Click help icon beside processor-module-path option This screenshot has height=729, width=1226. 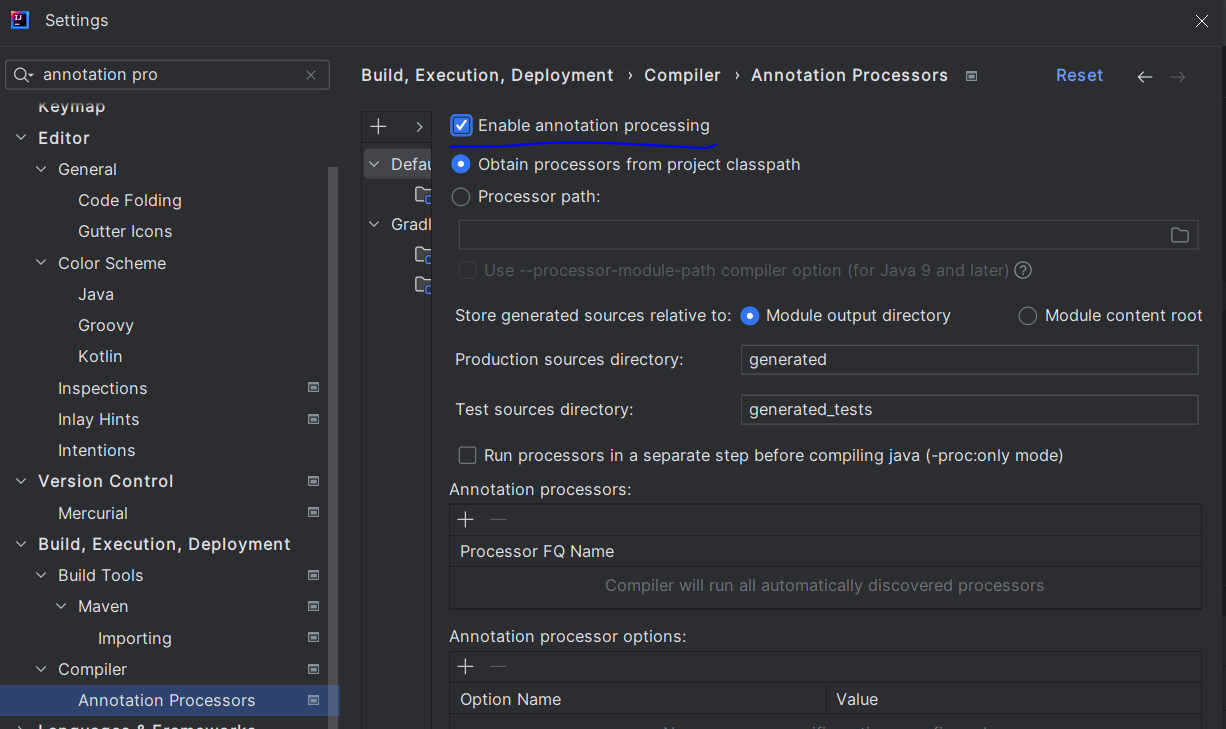point(1023,270)
